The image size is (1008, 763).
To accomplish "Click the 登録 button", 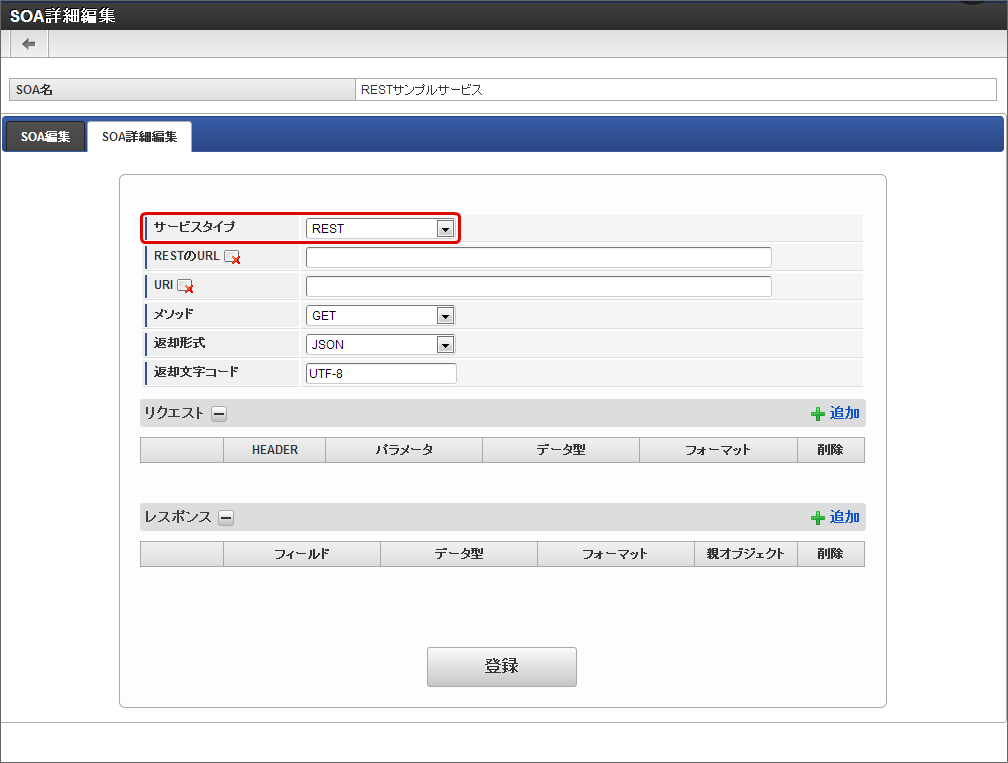I will coord(501,667).
